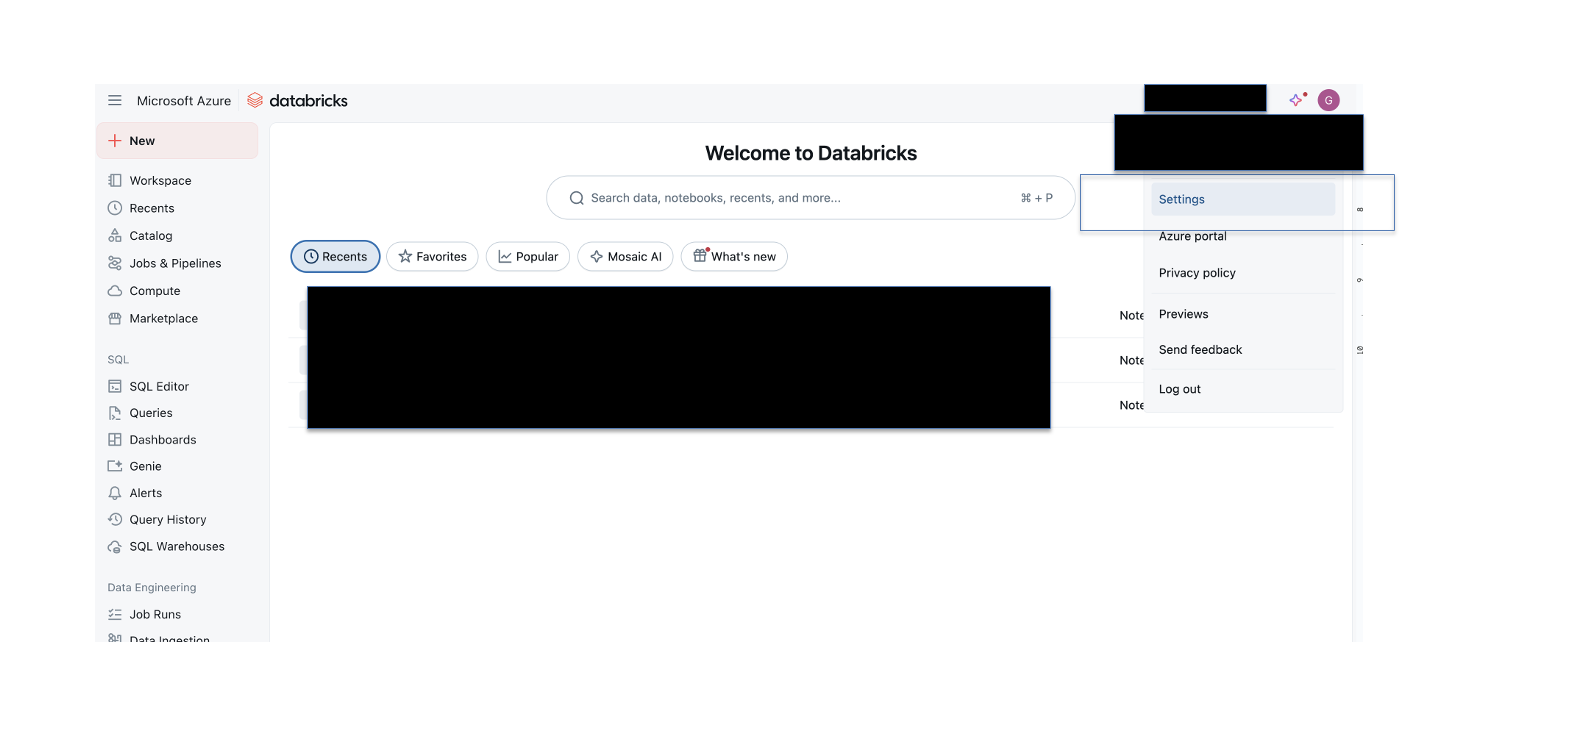Click the Data Engineering section heading
This screenshot has width=1572, height=746.
pyautogui.click(x=152, y=588)
